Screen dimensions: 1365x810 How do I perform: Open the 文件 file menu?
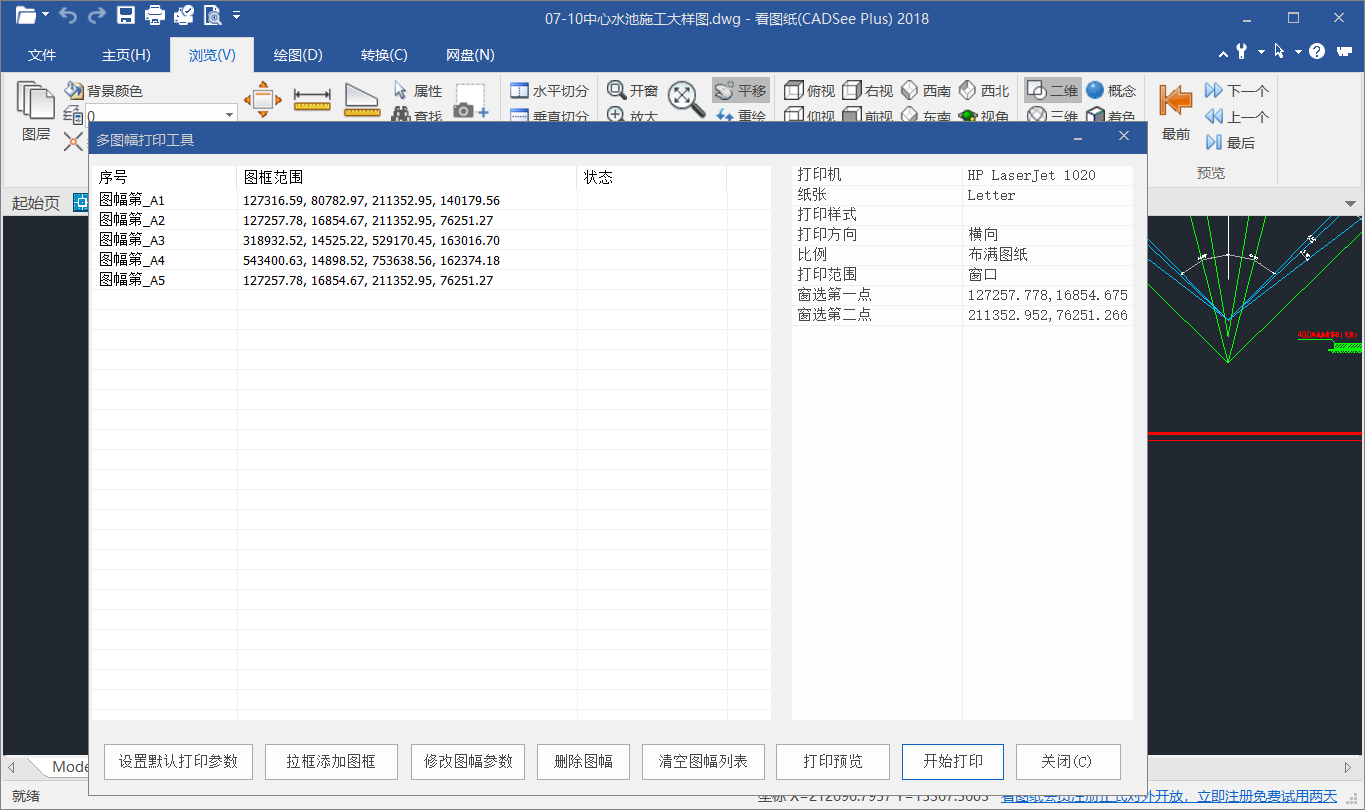42,55
